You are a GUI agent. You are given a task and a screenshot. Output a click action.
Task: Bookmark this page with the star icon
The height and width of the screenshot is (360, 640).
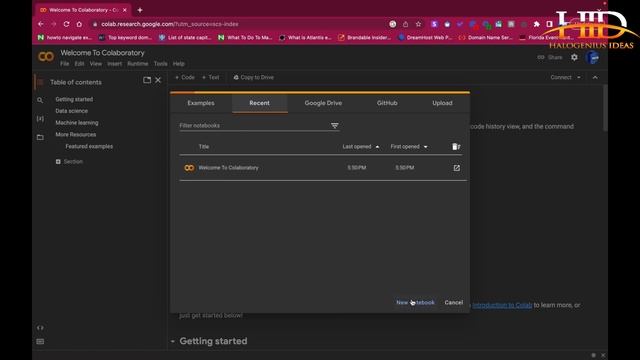(418, 24)
